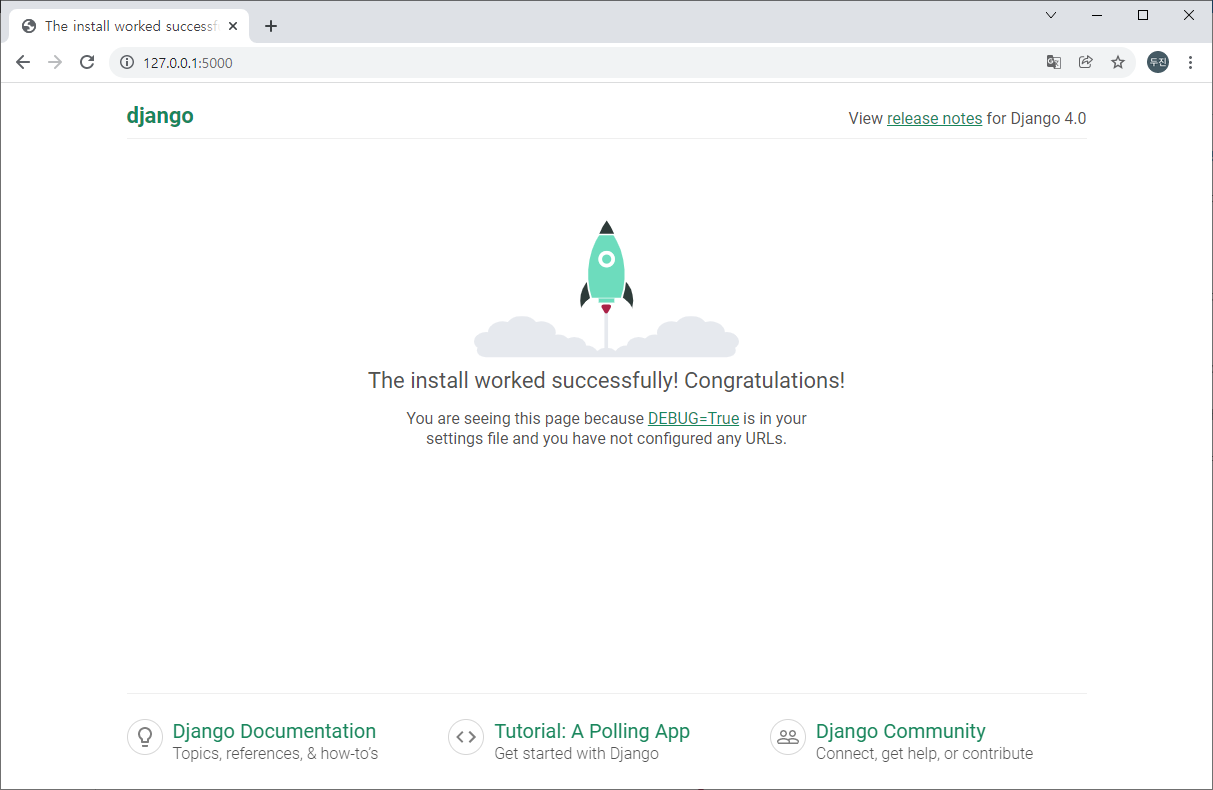
Task: Click the code brackets tutorial icon
Action: (466, 737)
